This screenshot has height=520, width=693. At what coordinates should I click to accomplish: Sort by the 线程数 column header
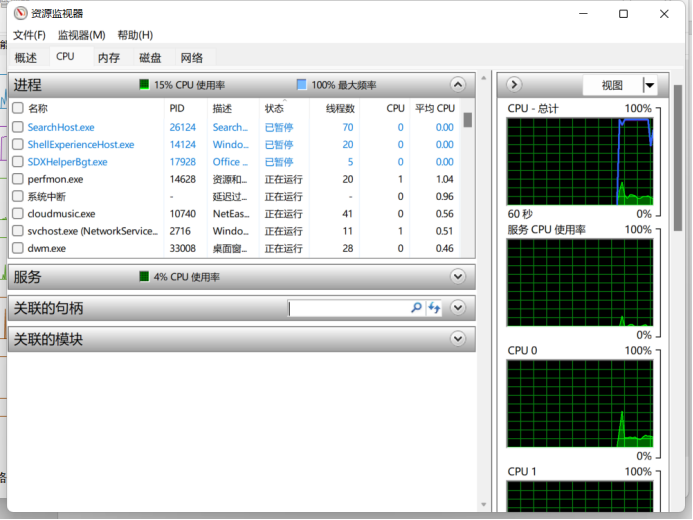coord(340,108)
